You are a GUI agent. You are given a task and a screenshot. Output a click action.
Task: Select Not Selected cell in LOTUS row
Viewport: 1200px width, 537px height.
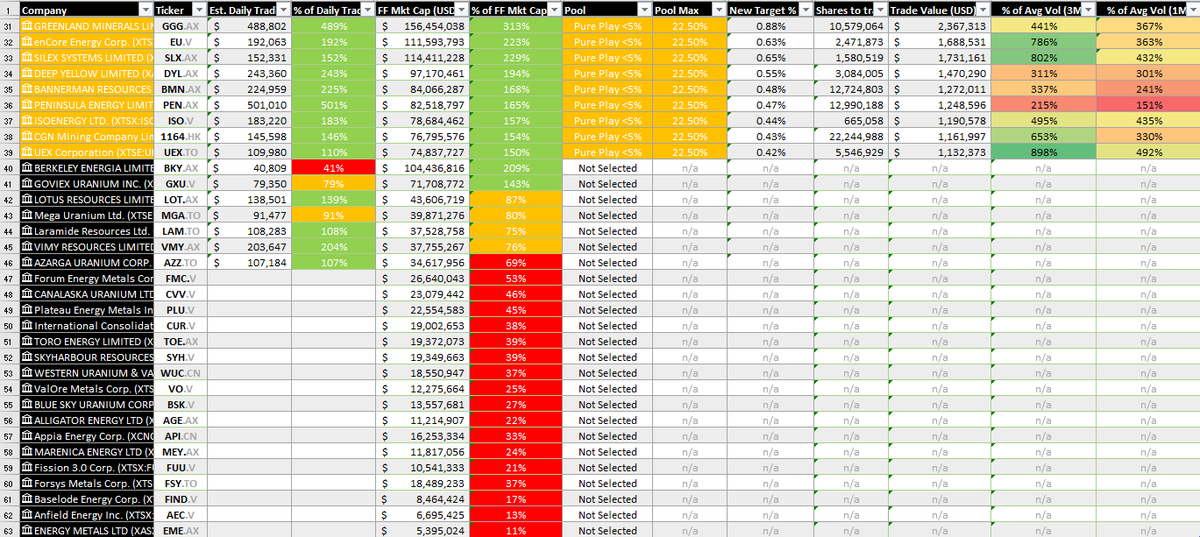[608, 200]
